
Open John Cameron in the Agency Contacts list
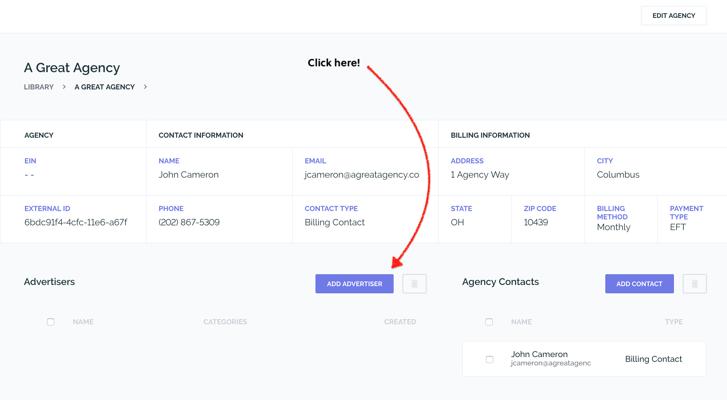(539, 354)
